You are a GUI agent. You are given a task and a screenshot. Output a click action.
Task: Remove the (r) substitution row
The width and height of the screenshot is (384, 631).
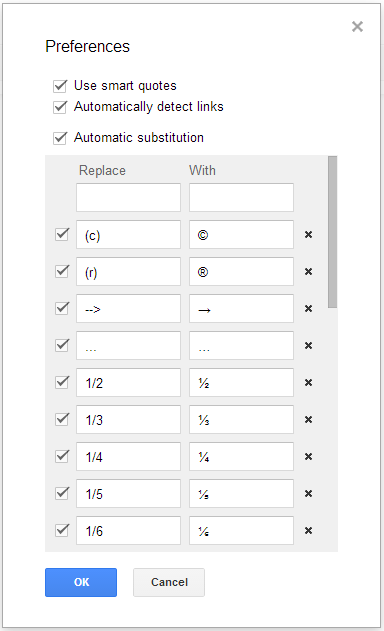click(x=308, y=272)
